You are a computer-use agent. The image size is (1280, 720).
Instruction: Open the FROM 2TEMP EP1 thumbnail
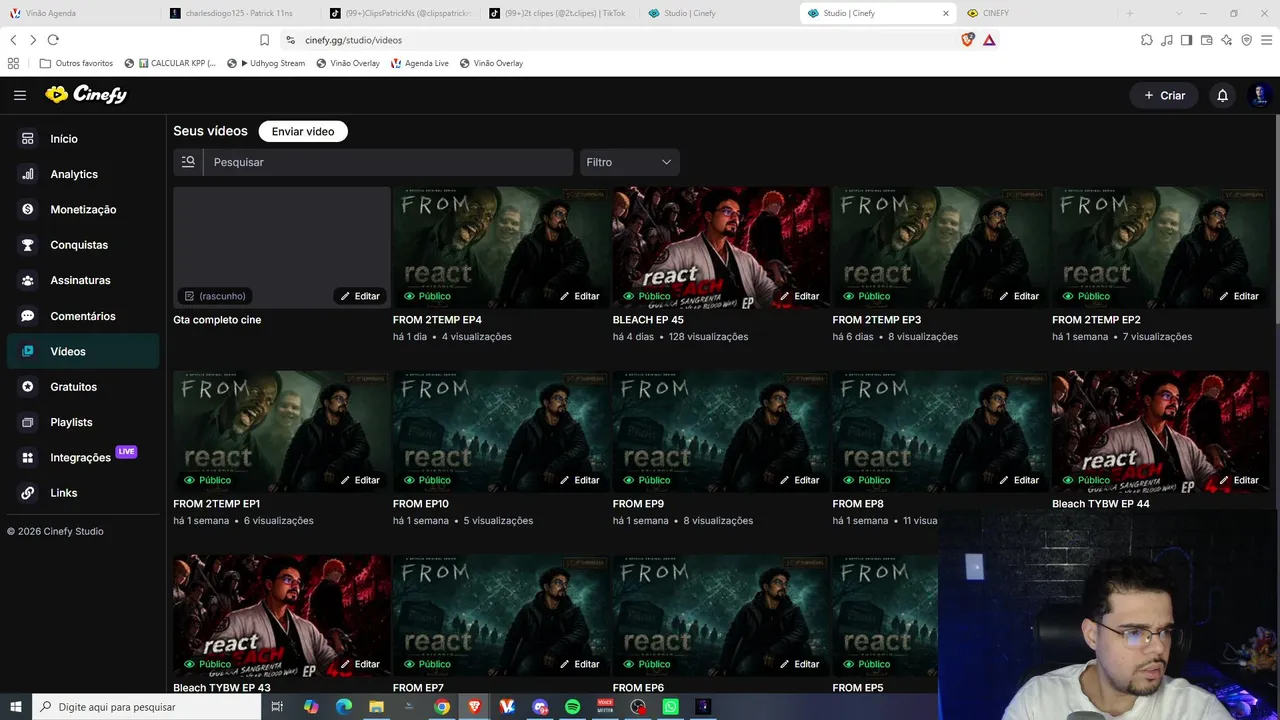coord(282,431)
